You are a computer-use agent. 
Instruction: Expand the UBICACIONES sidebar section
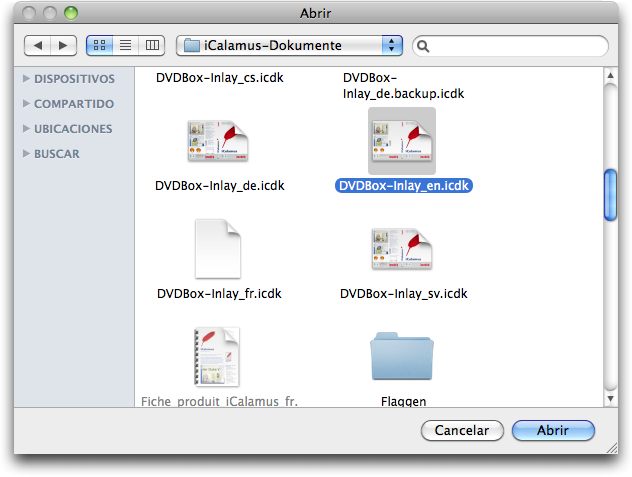27,129
